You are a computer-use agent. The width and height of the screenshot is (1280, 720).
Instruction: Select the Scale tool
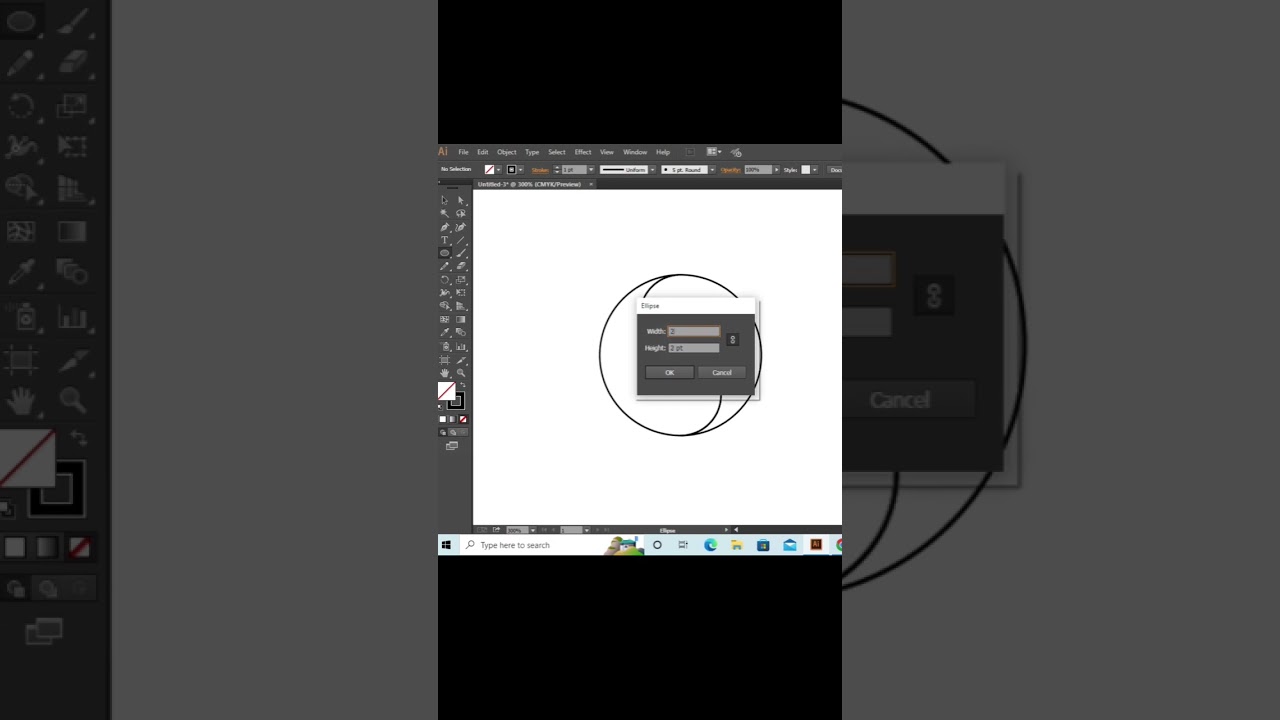click(461, 280)
